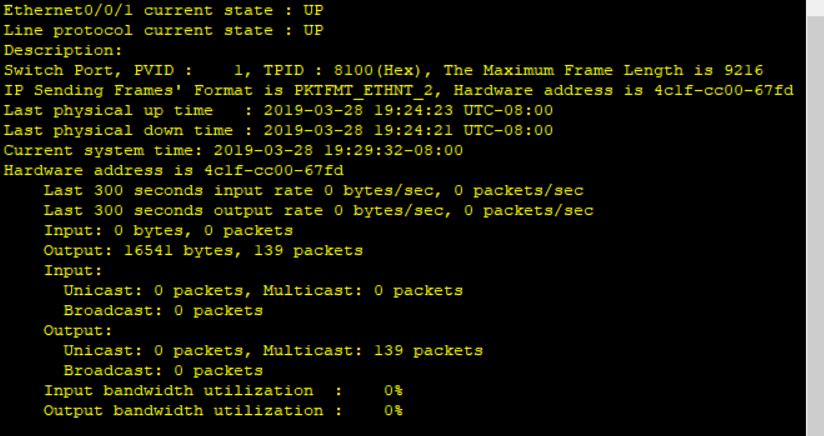Click the standalone Hardware address line
The image size is (824, 436).
point(174,171)
